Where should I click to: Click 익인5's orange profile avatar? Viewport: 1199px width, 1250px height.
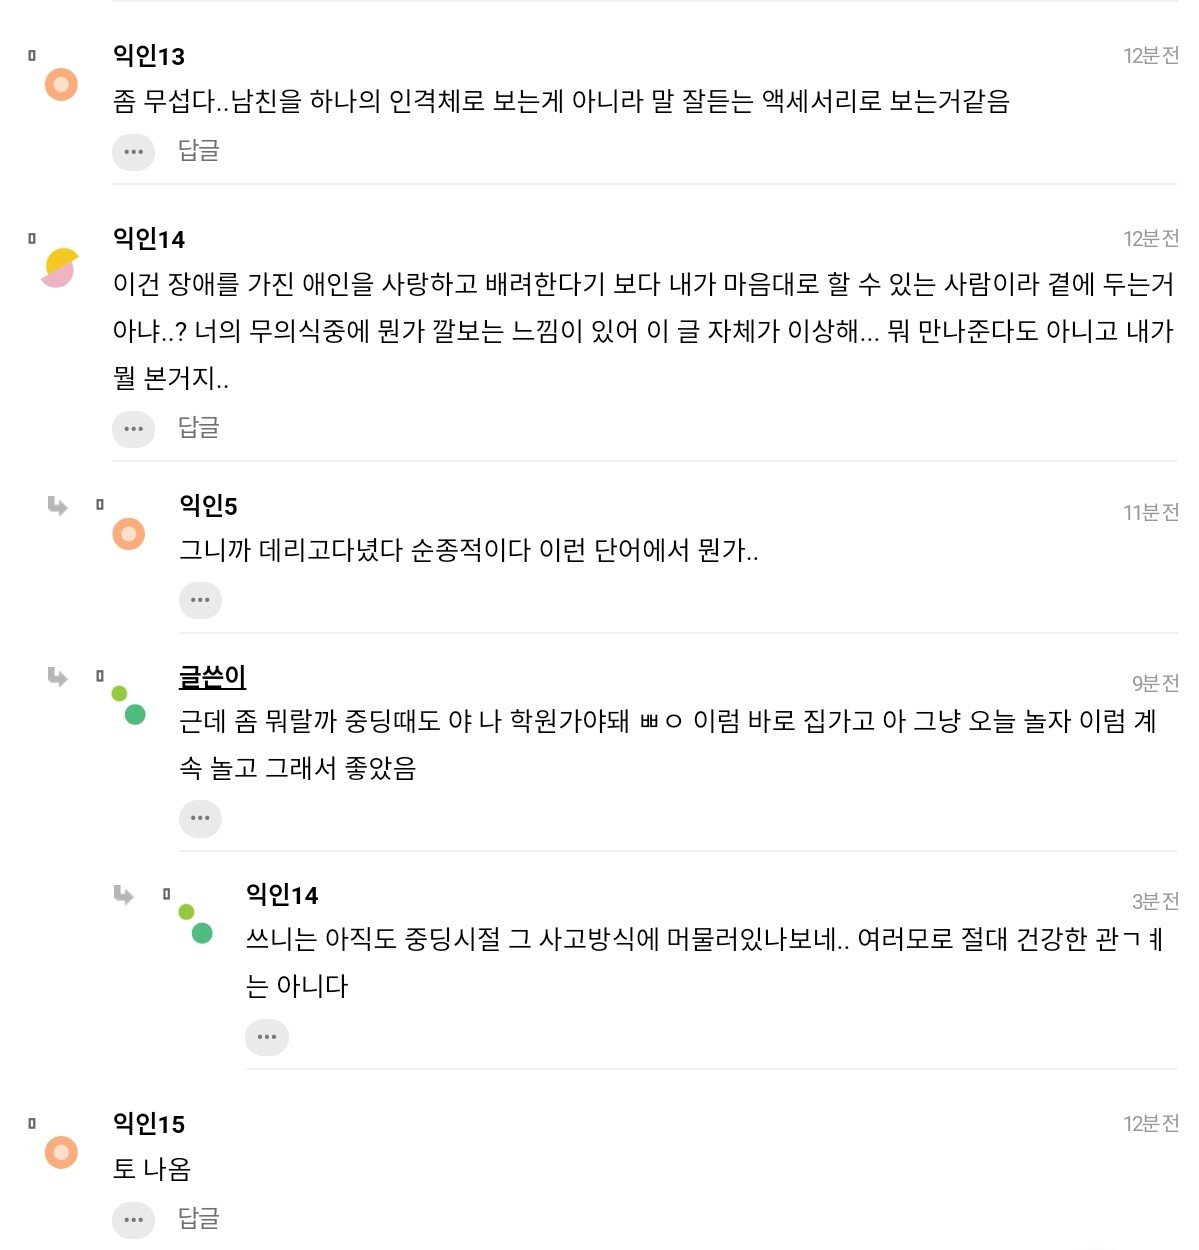click(128, 534)
